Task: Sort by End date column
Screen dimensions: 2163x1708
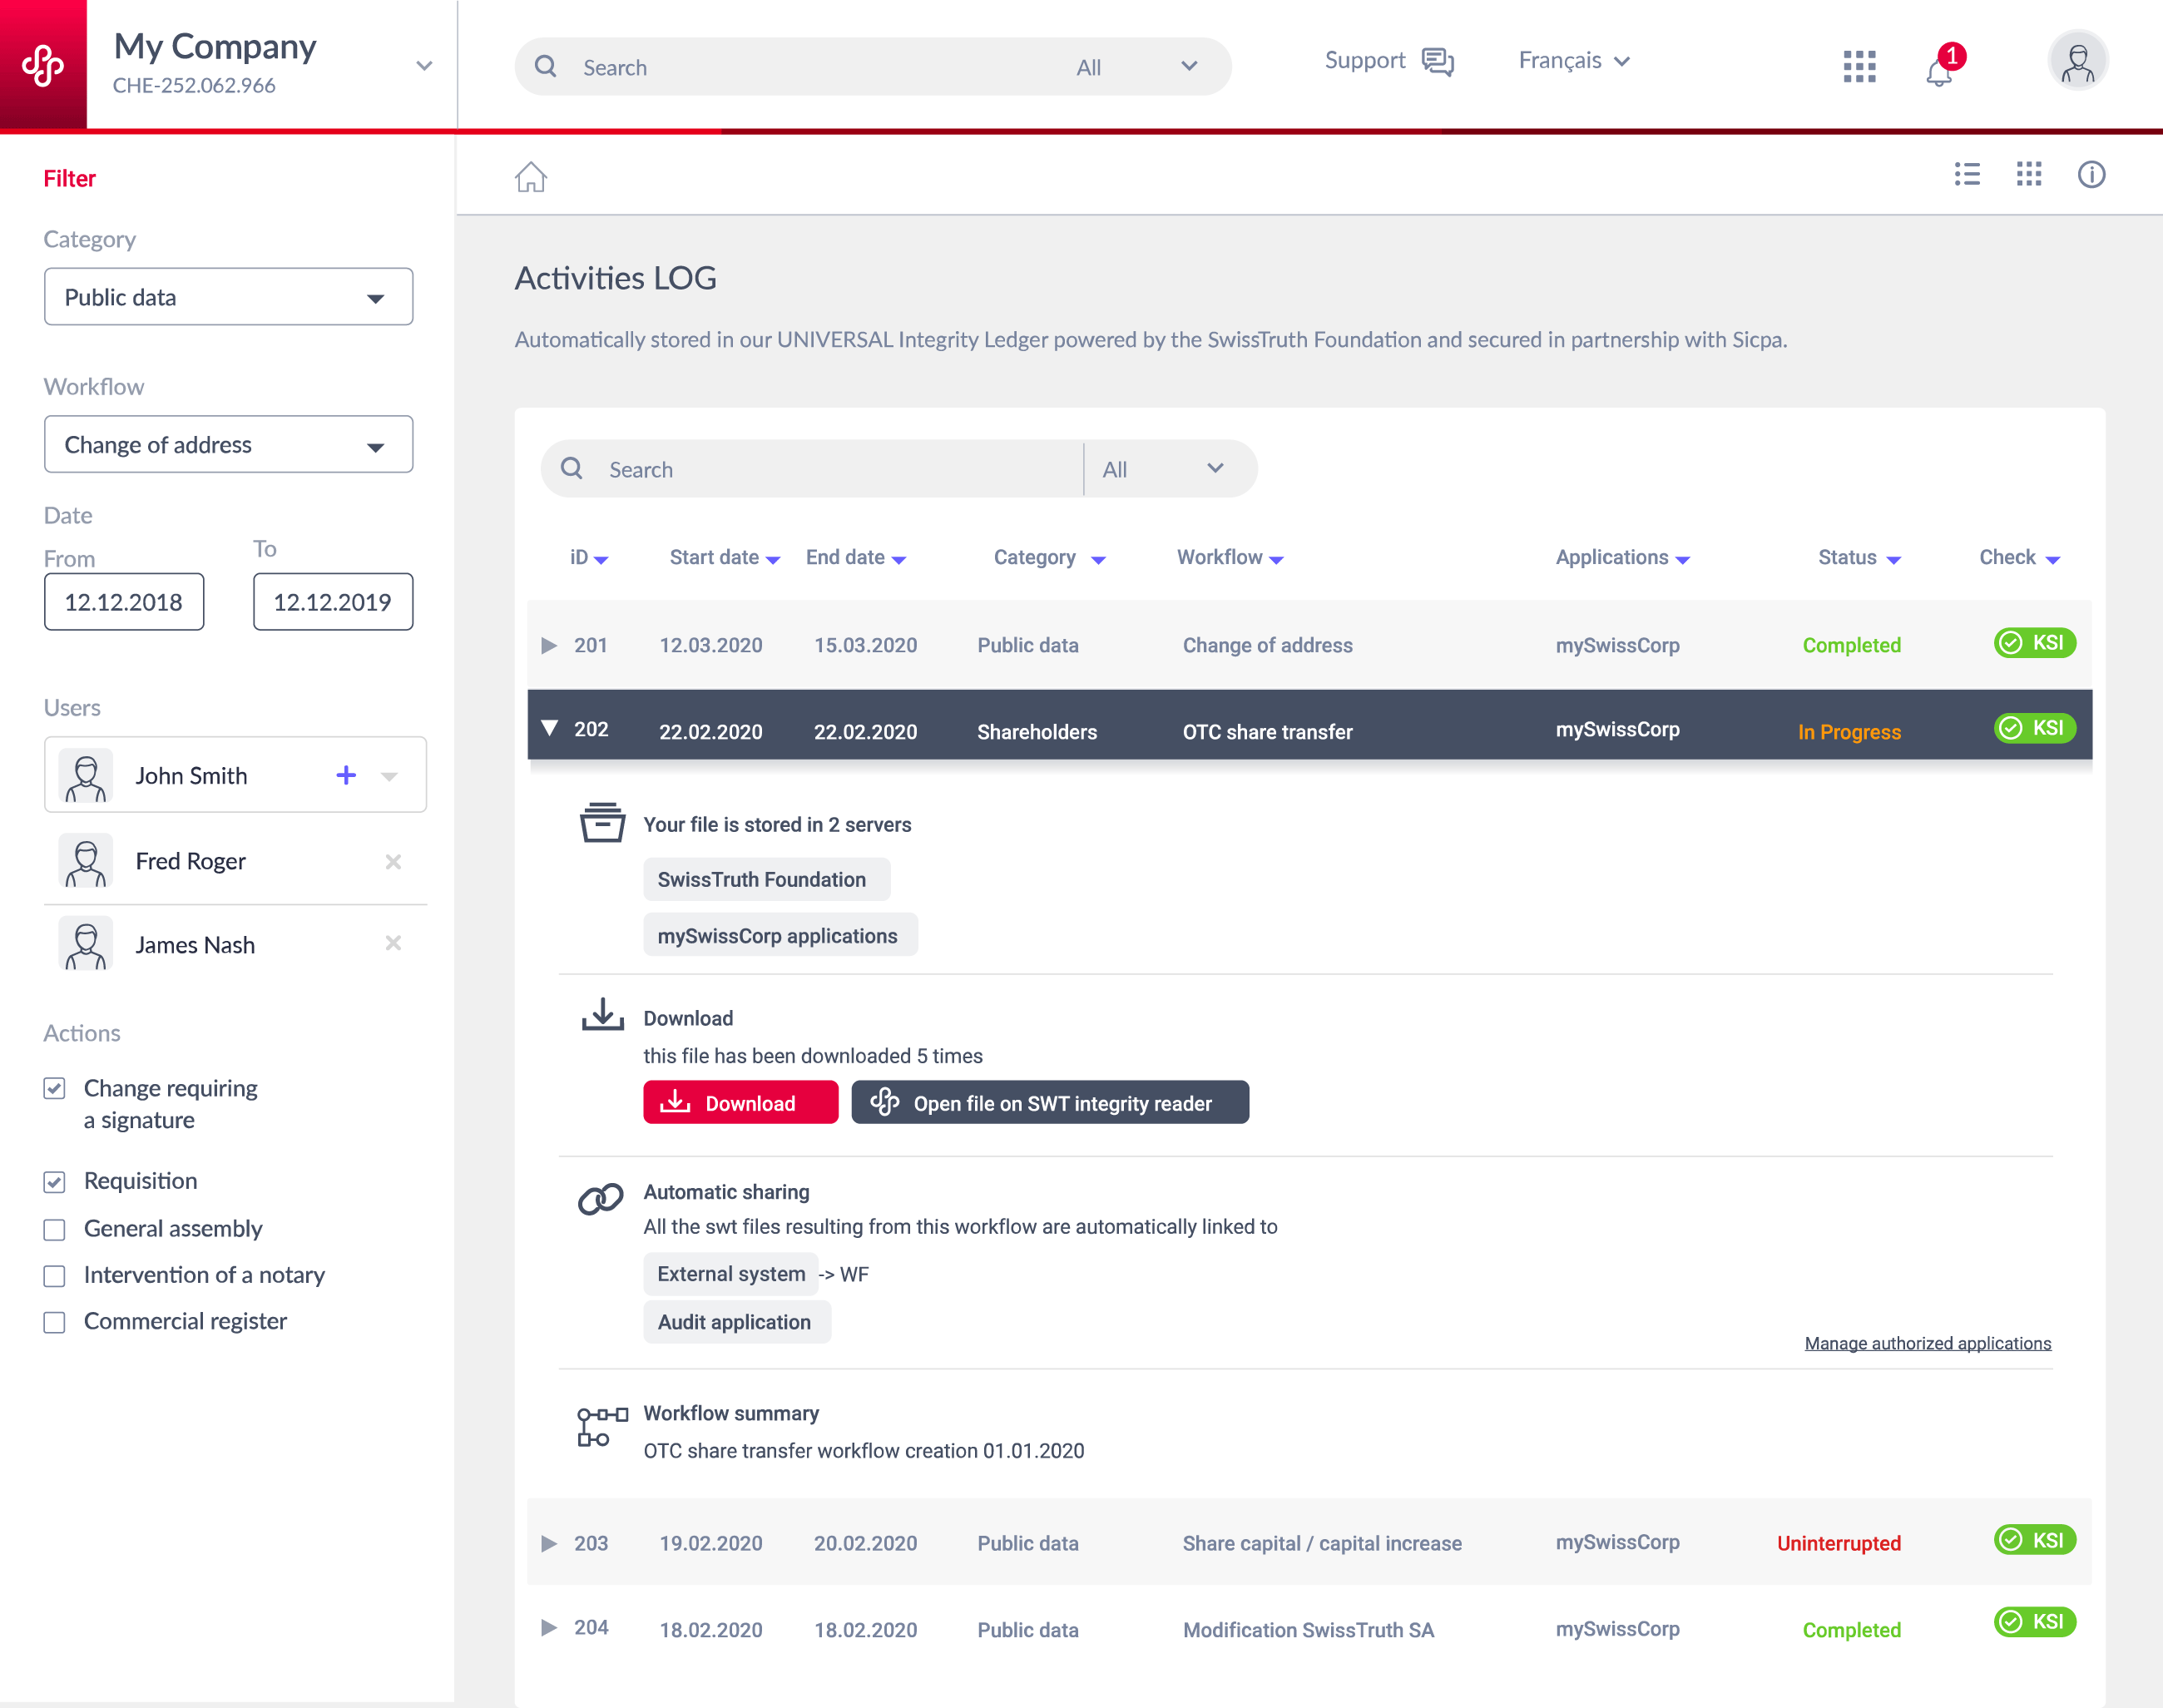Action: (856, 558)
